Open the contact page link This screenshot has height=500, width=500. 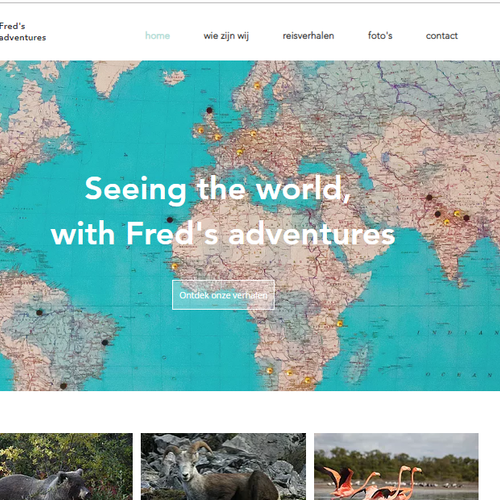[442, 36]
